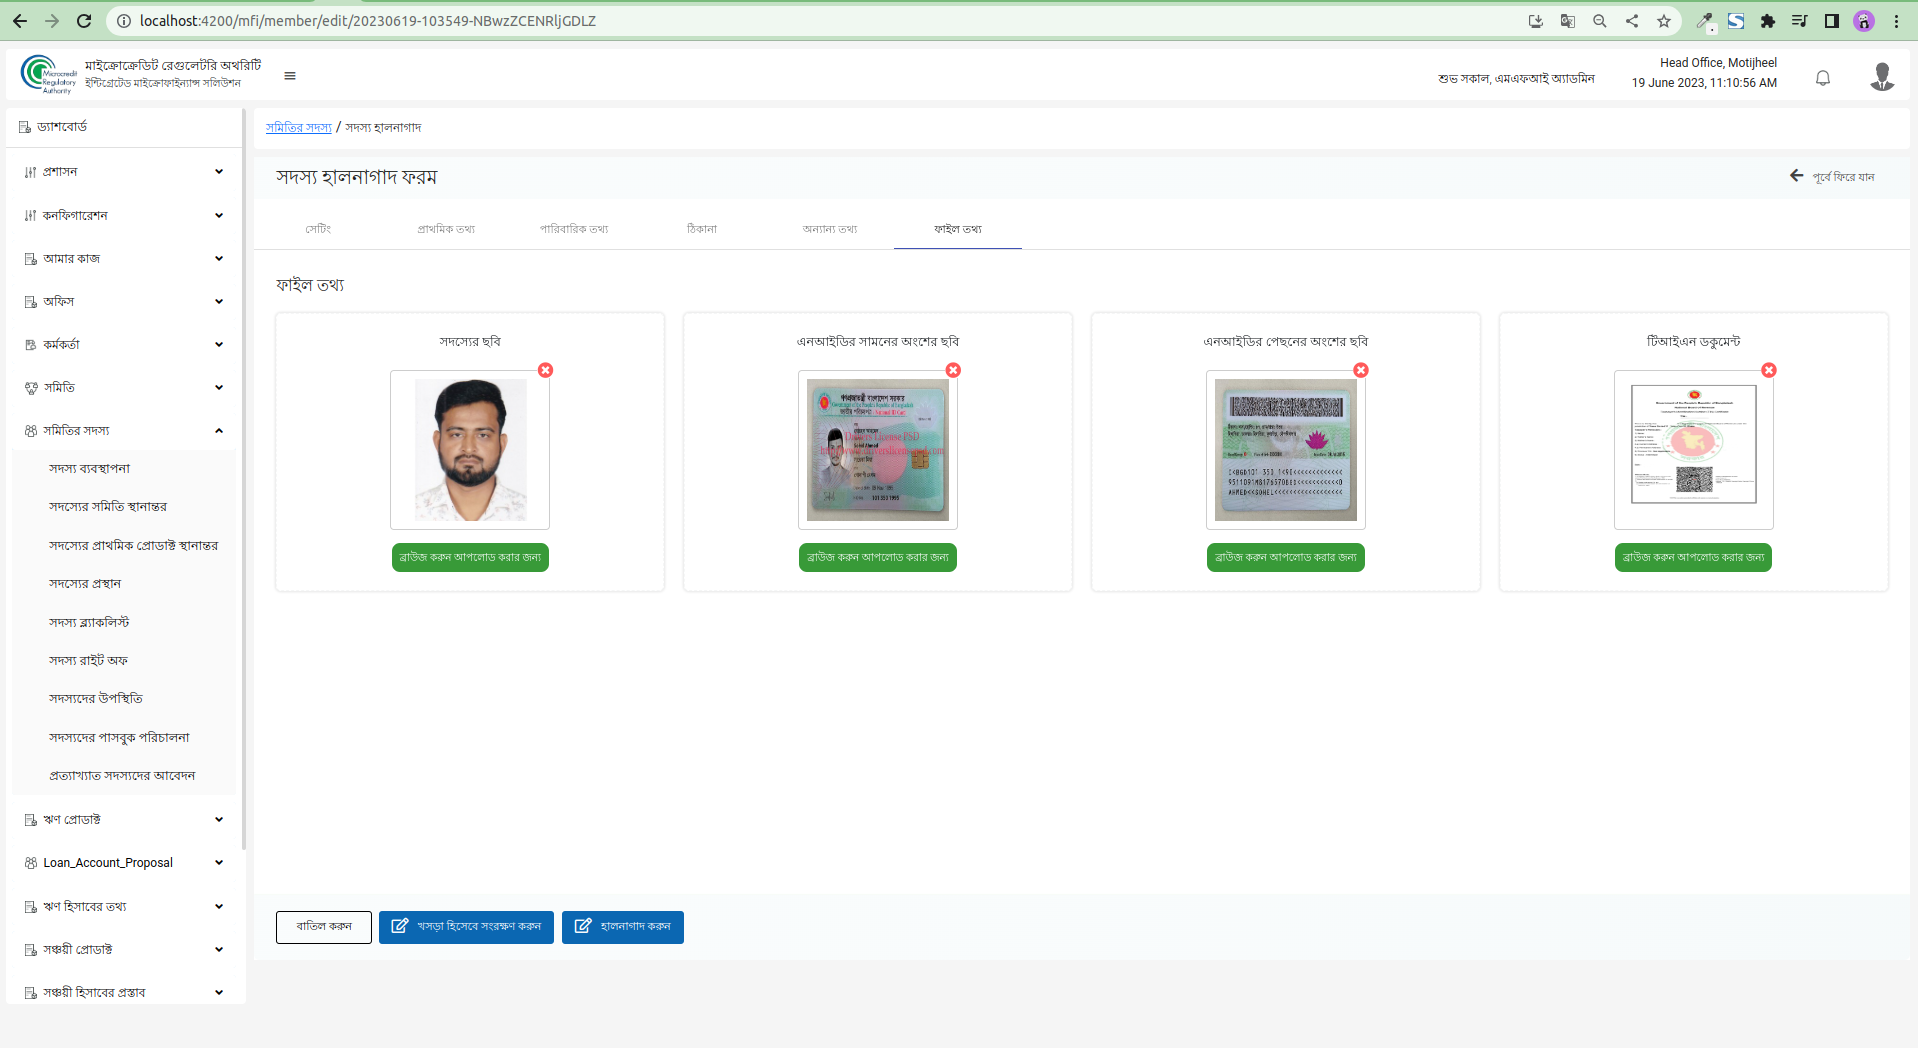The width and height of the screenshot is (1918, 1048).
Task: Switch to the সেটিং tab
Action: (318, 229)
